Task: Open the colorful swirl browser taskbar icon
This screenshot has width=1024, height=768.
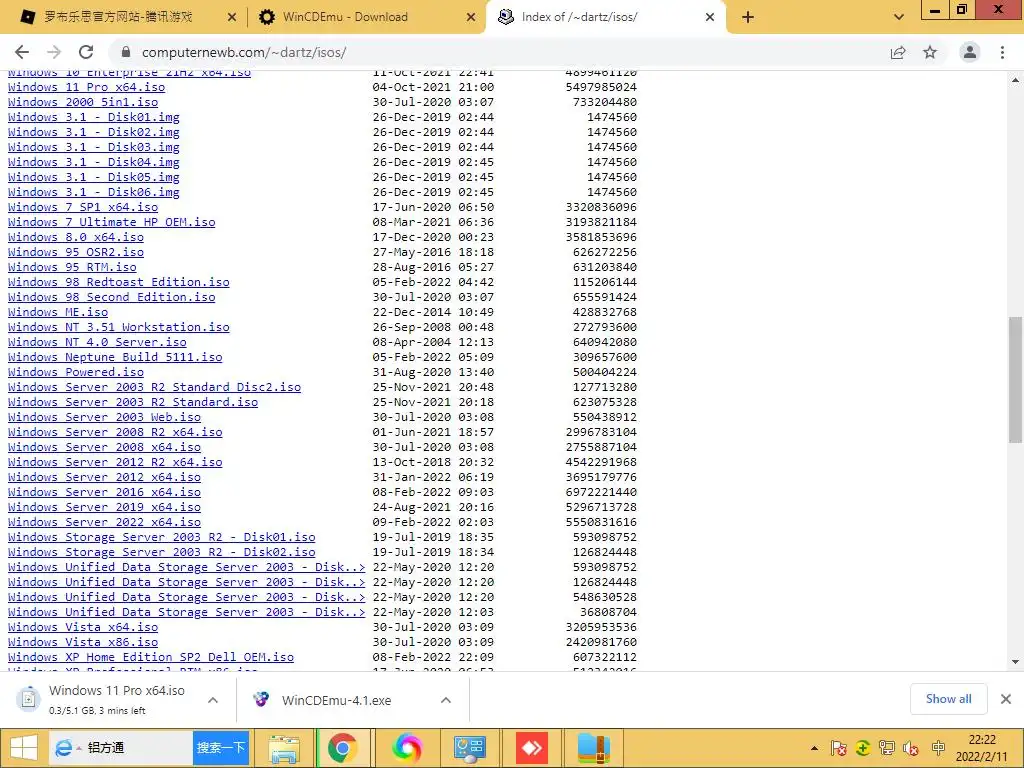Action: (407, 748)
